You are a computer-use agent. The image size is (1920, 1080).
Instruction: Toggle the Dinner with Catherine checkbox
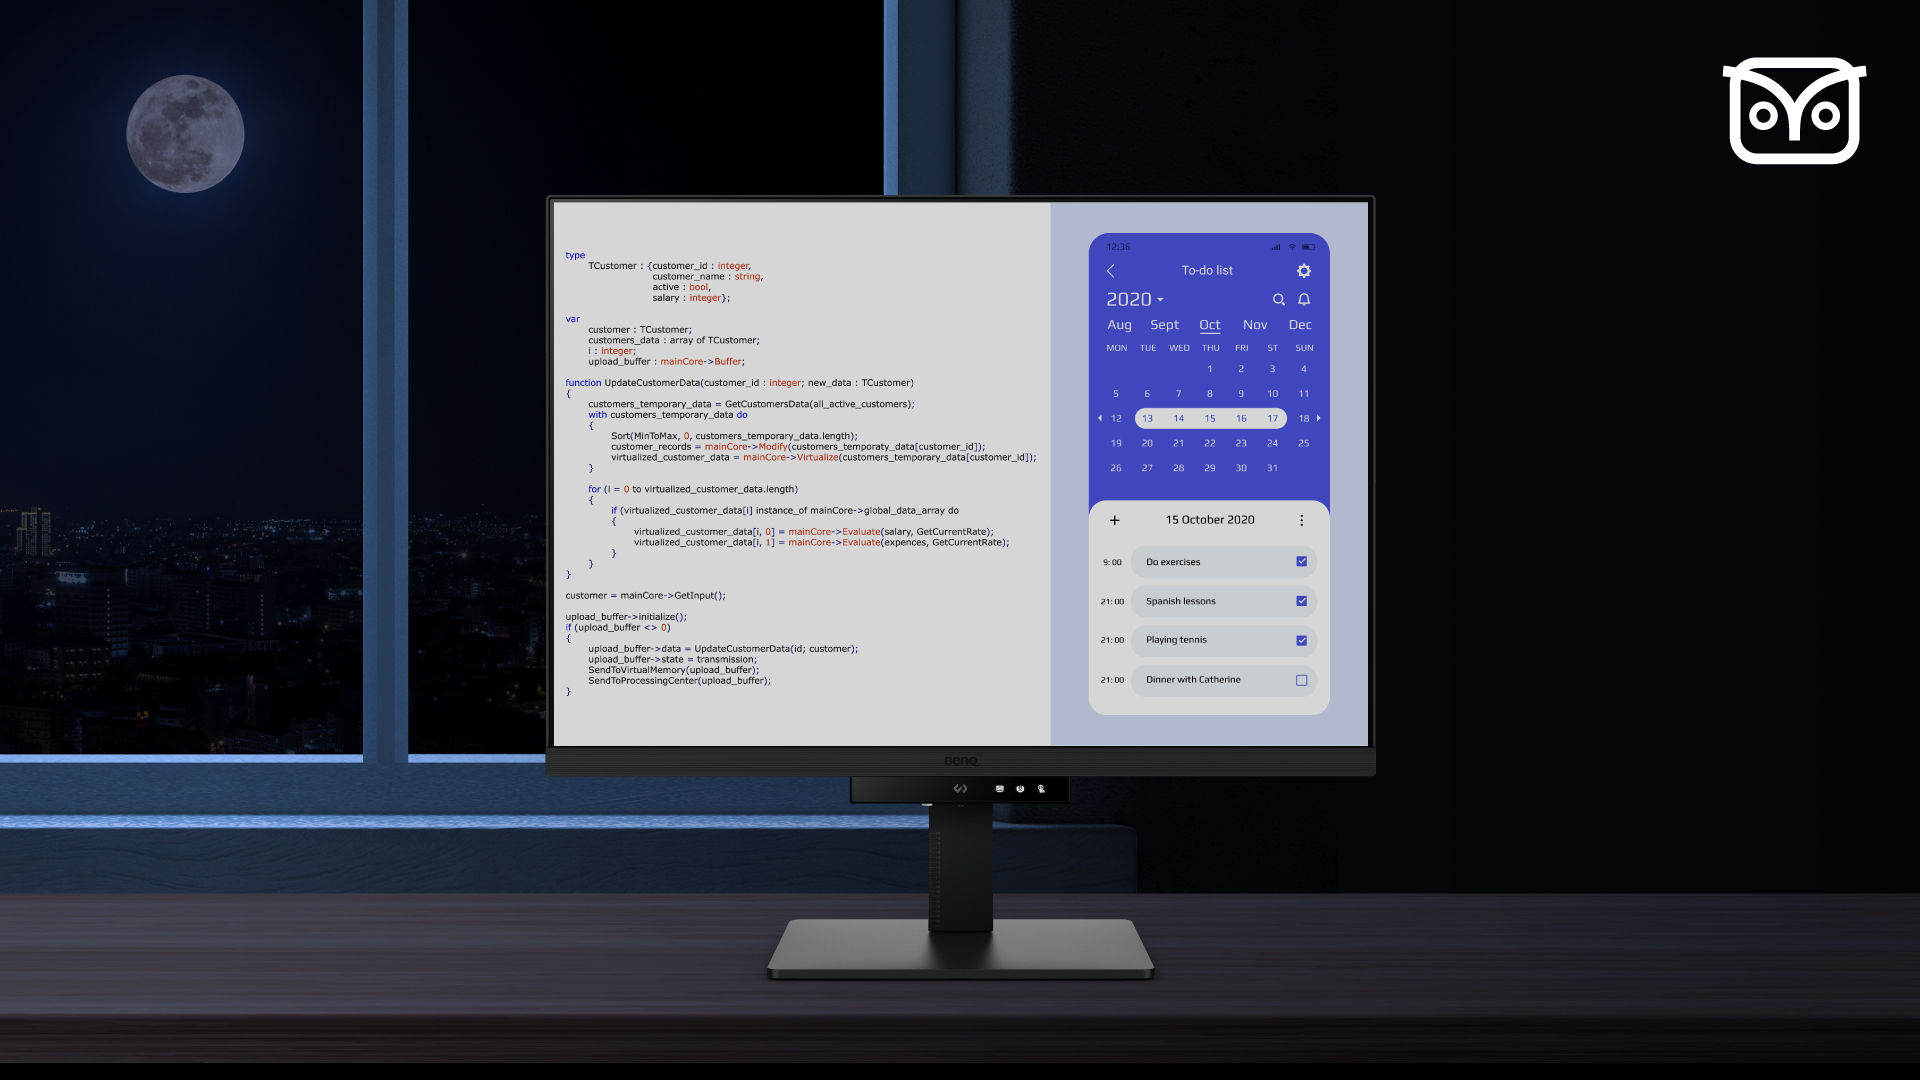click(1302, 679)
